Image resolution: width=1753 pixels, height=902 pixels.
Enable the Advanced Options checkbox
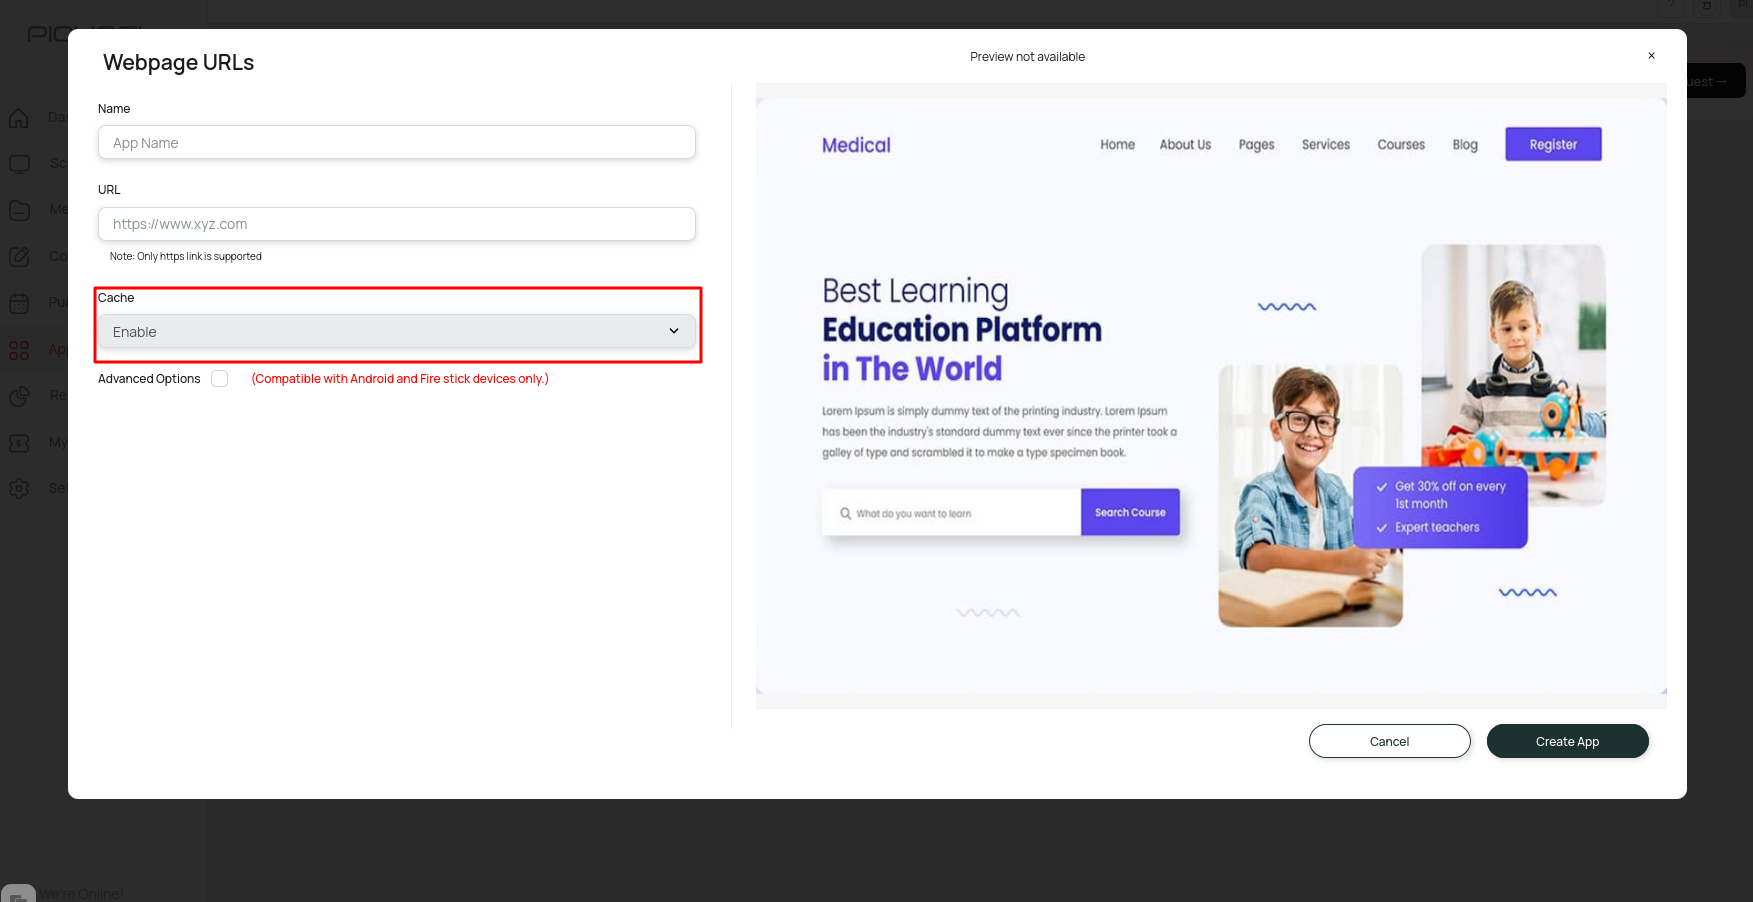pyautogui.click(x=219, y=378)
